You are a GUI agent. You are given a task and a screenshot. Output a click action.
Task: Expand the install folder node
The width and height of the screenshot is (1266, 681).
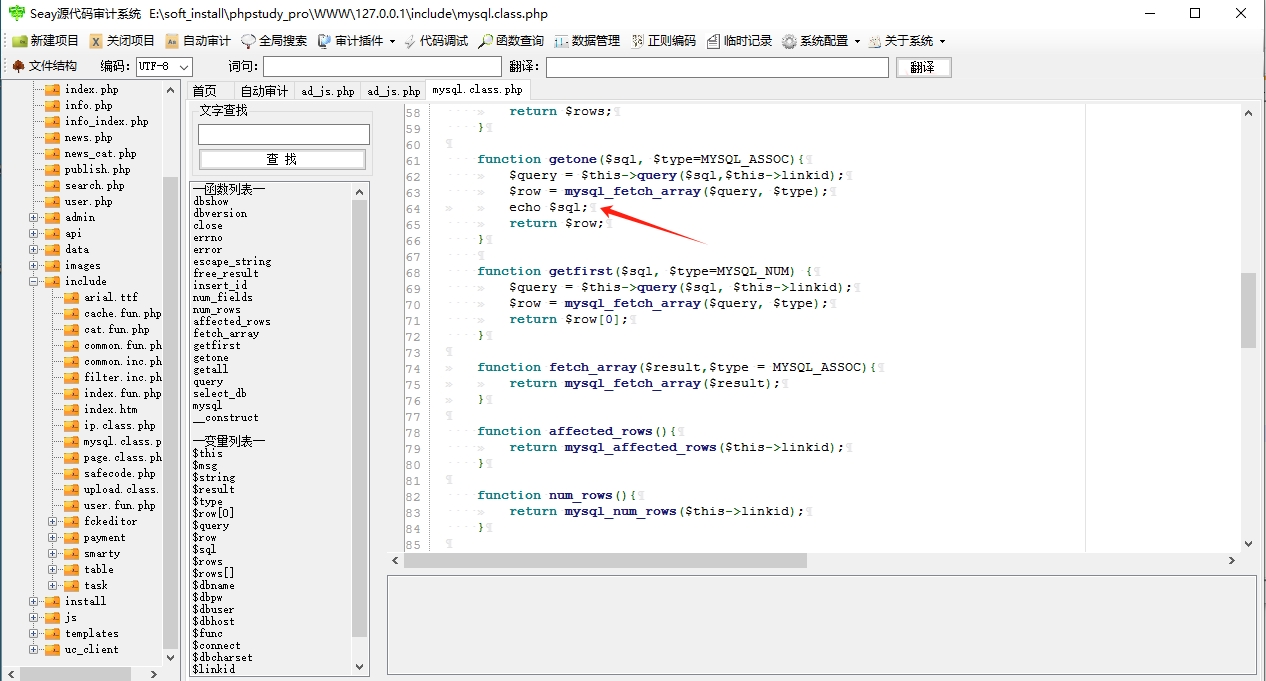click(34, 601)
